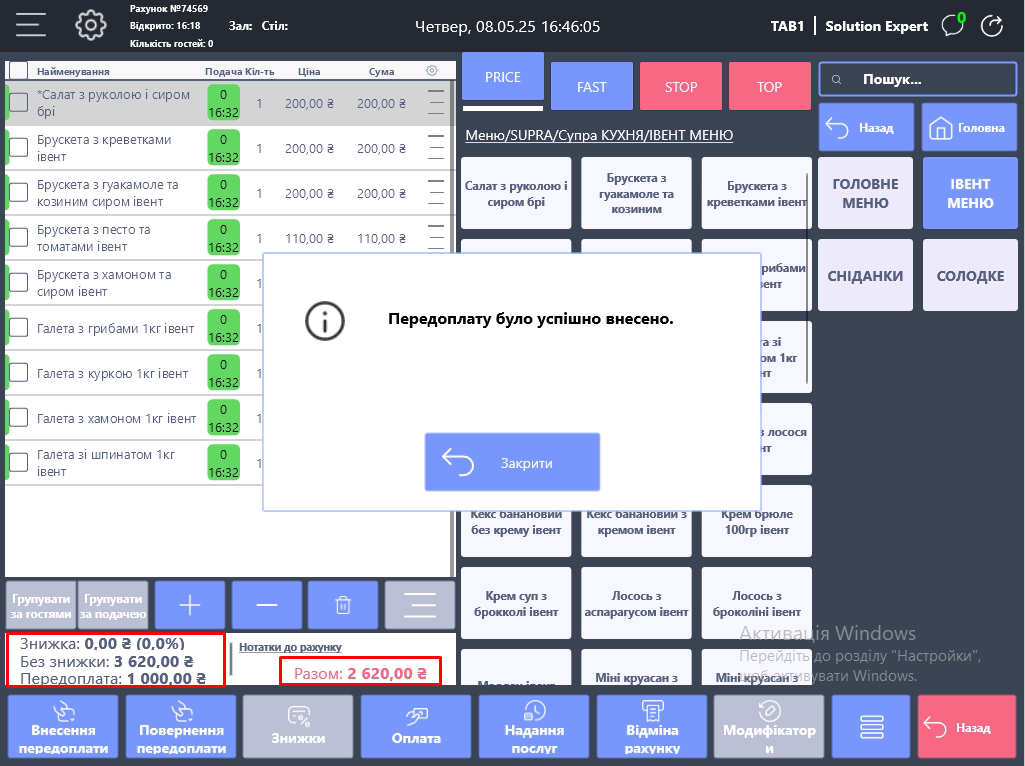
Task: Click the logout arrow icon in header
Action: coord(992,26)
